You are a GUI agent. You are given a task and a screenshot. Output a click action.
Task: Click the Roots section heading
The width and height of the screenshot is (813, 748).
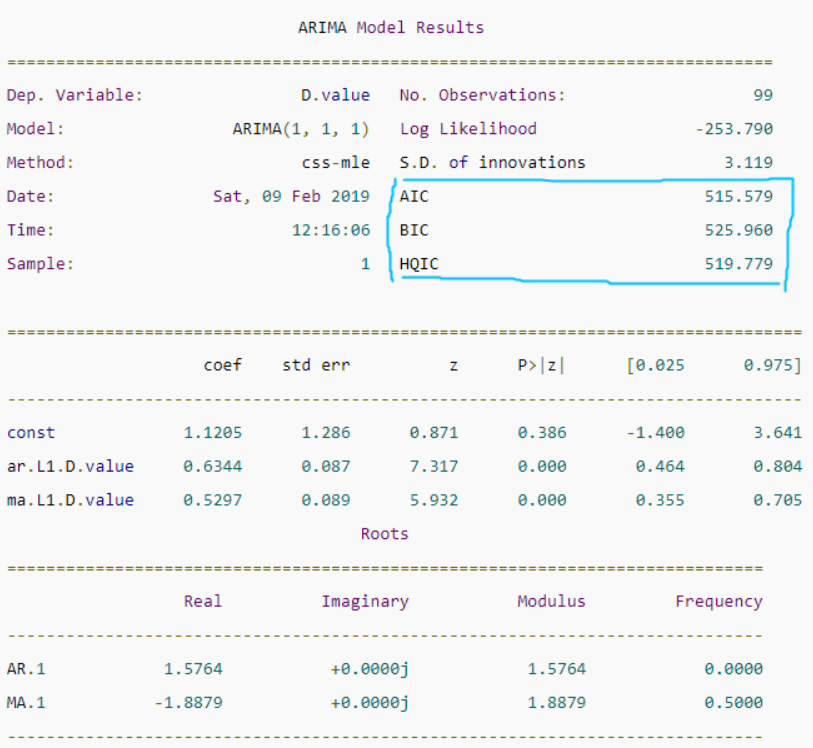(385, 534)
